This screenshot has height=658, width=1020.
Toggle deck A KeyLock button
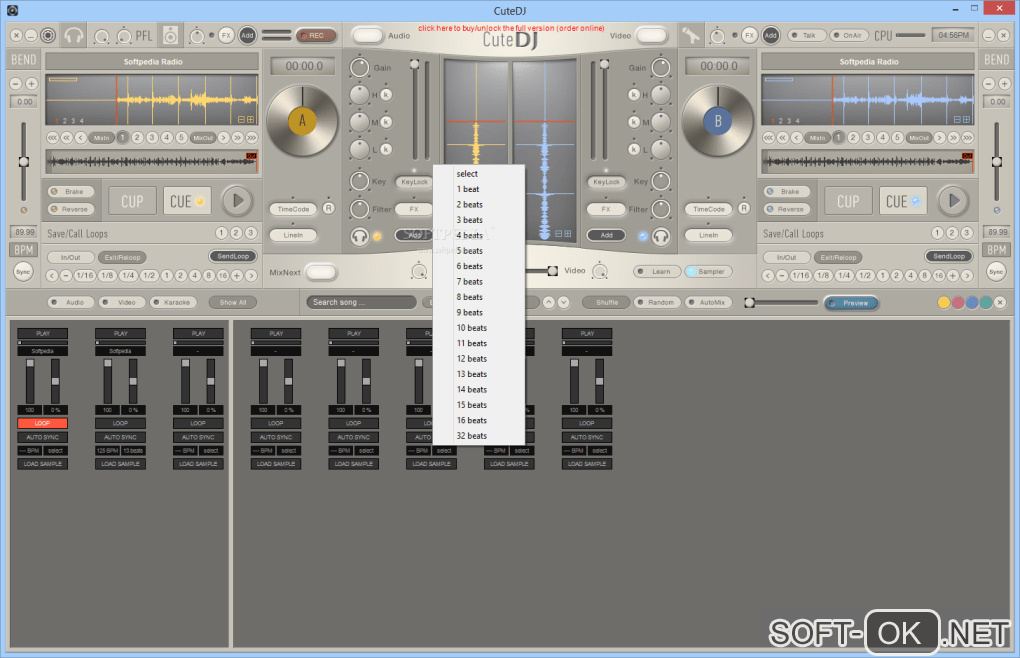[x=414, y=182]
